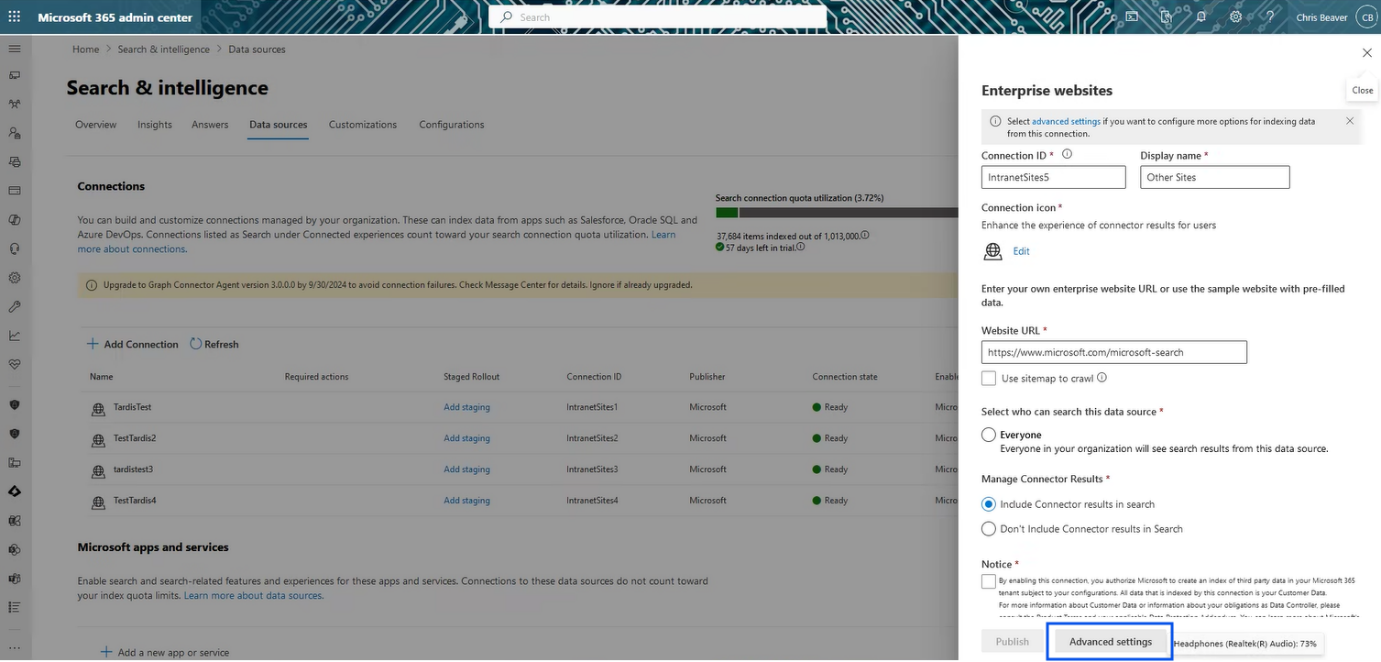Click Edit for the connection icon
Screen dimensions: 1381x662
(x=1021, y=251)
